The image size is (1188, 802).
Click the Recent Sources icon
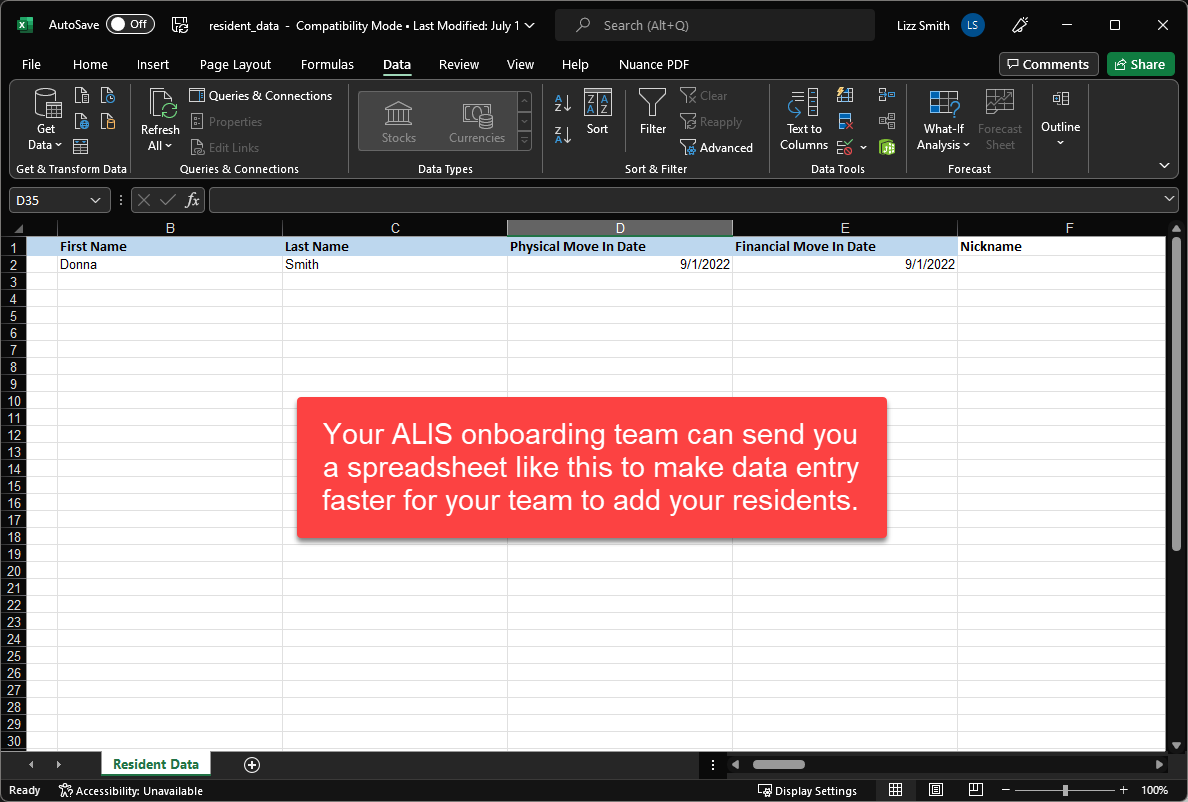[108, 95]
